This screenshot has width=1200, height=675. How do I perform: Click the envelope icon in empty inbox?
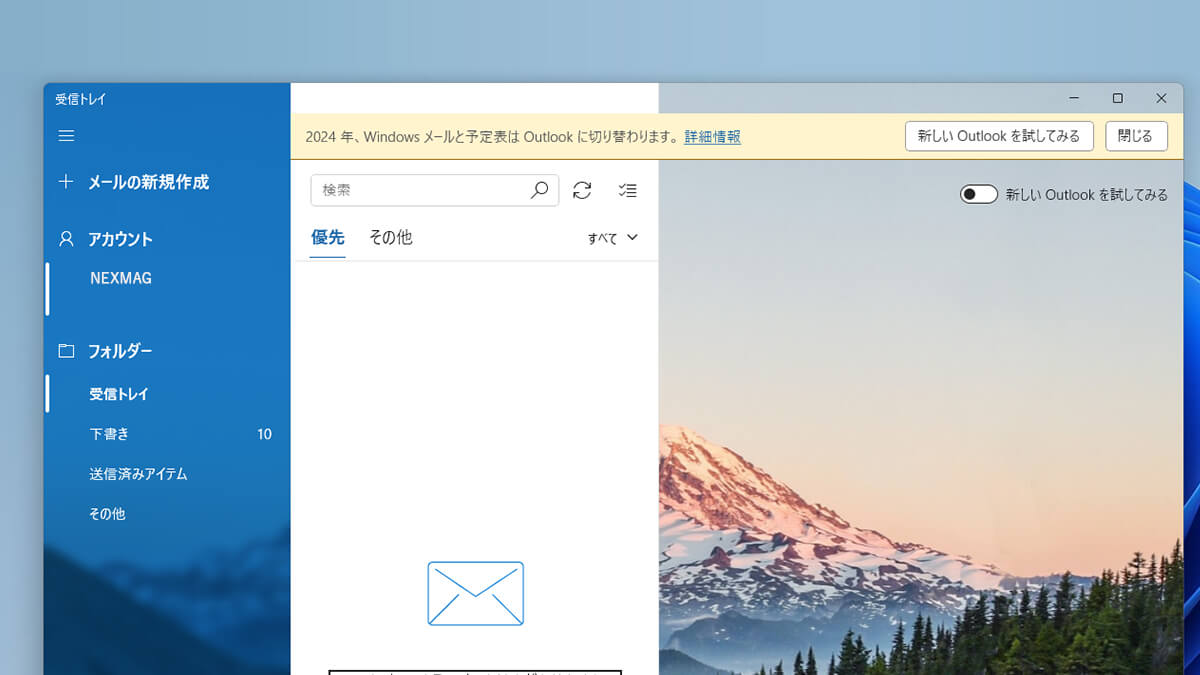pos(476,593)
